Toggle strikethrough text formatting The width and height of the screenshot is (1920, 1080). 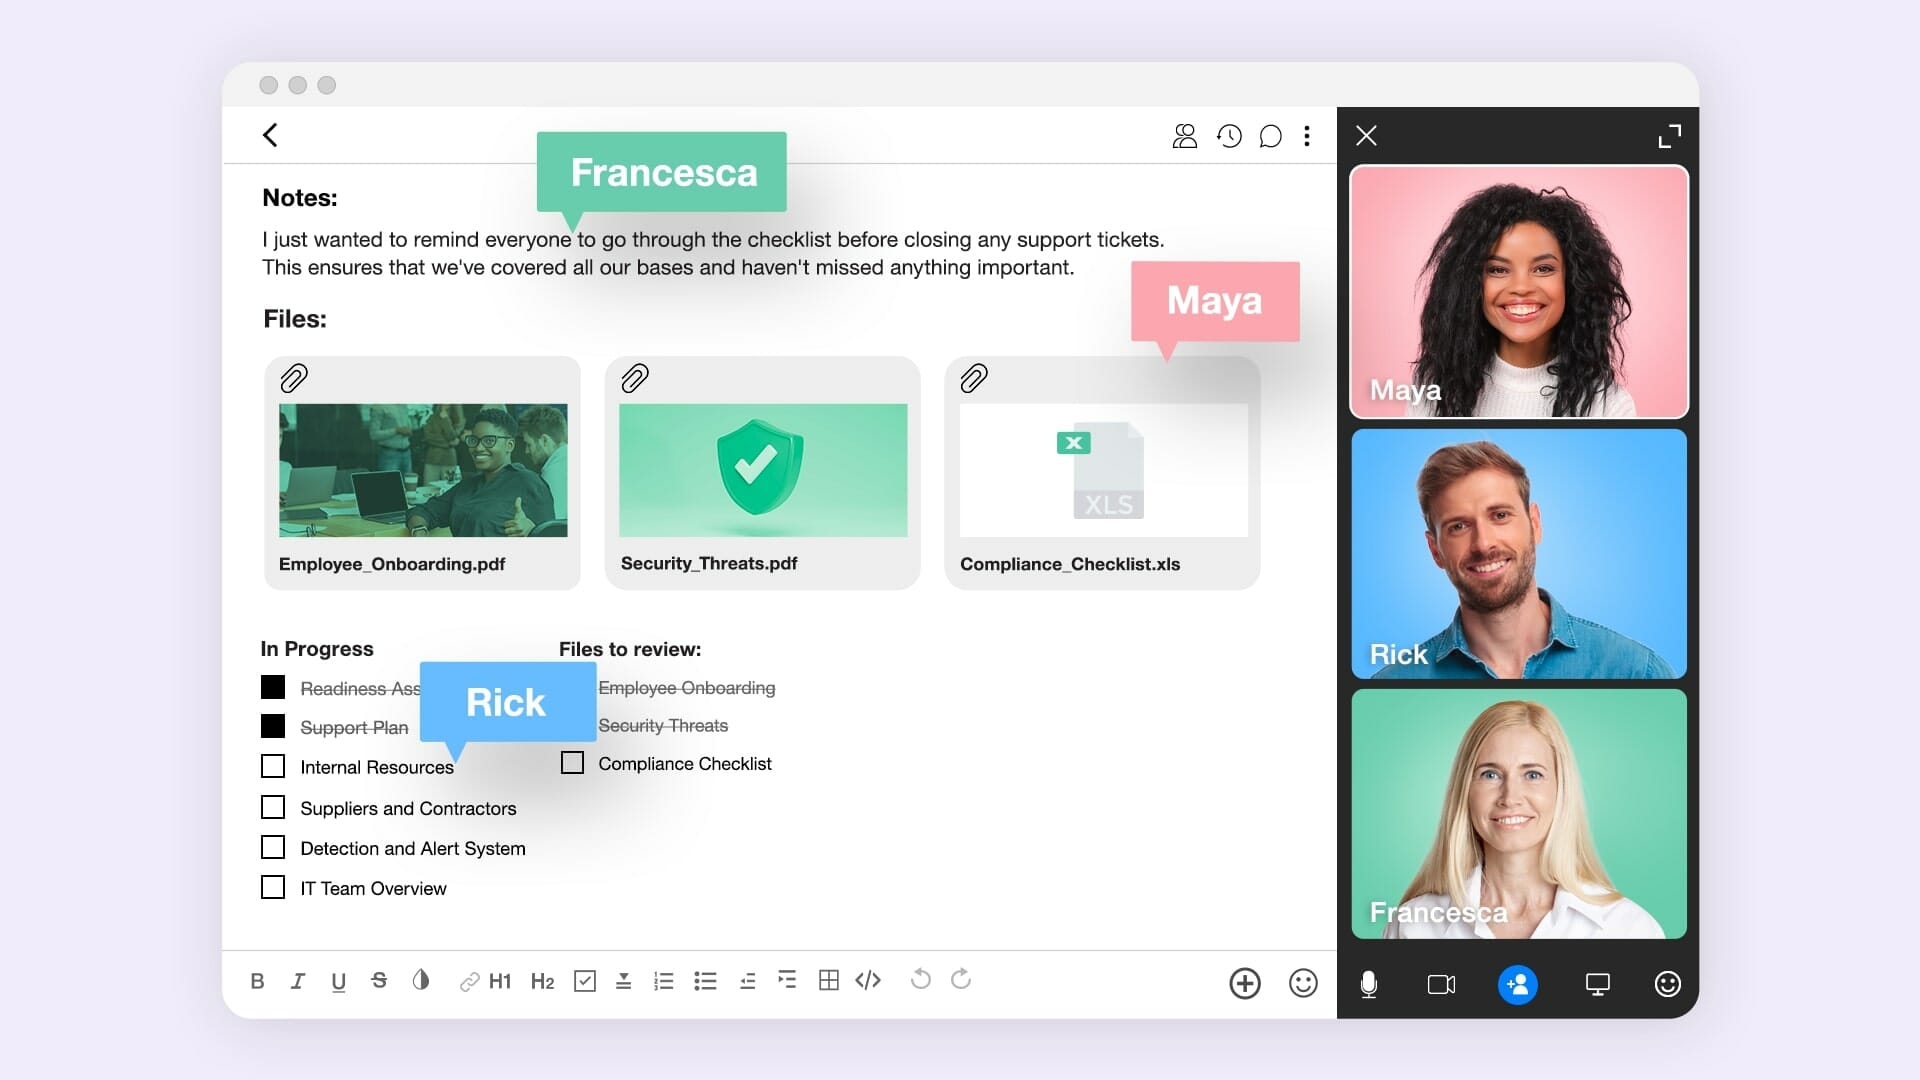click(x=382, y=981)
